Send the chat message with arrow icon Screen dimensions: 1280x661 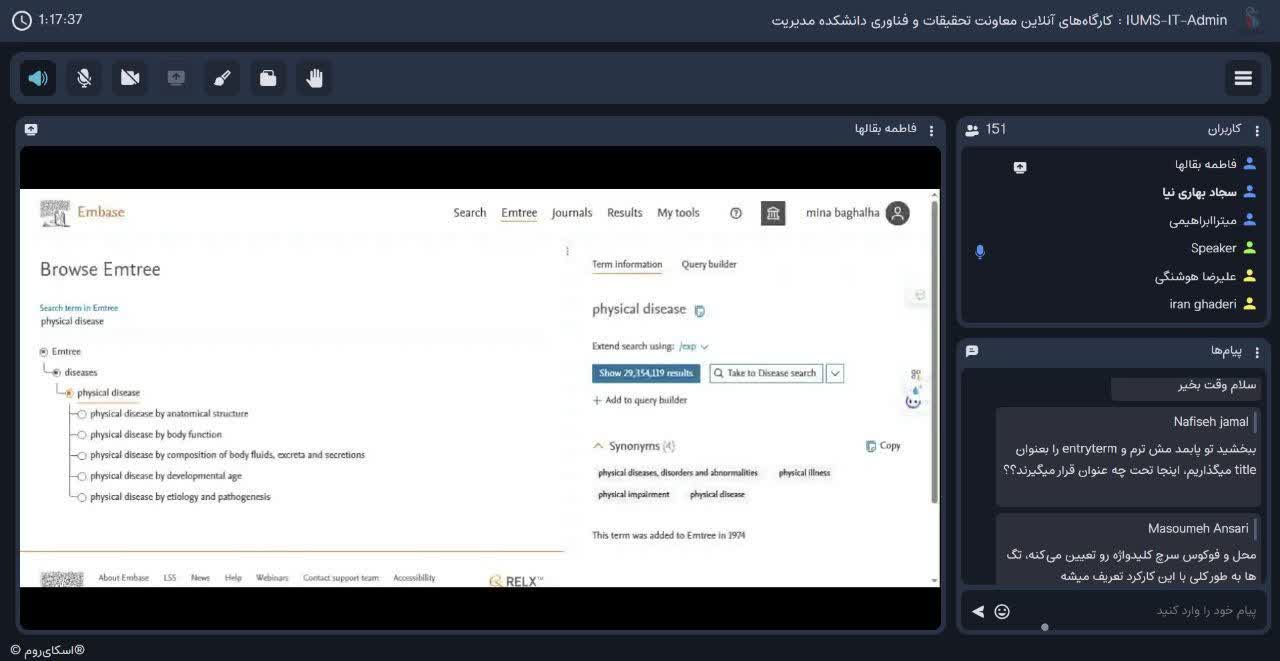coord(978,611)
